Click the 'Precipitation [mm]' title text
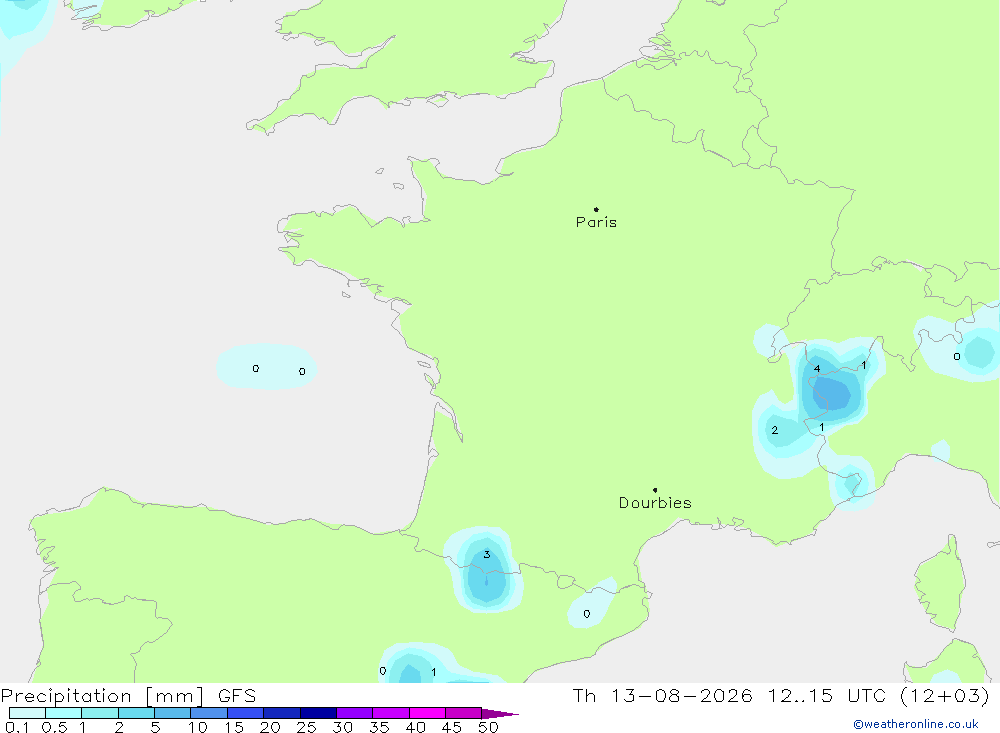 click(102, 696)
